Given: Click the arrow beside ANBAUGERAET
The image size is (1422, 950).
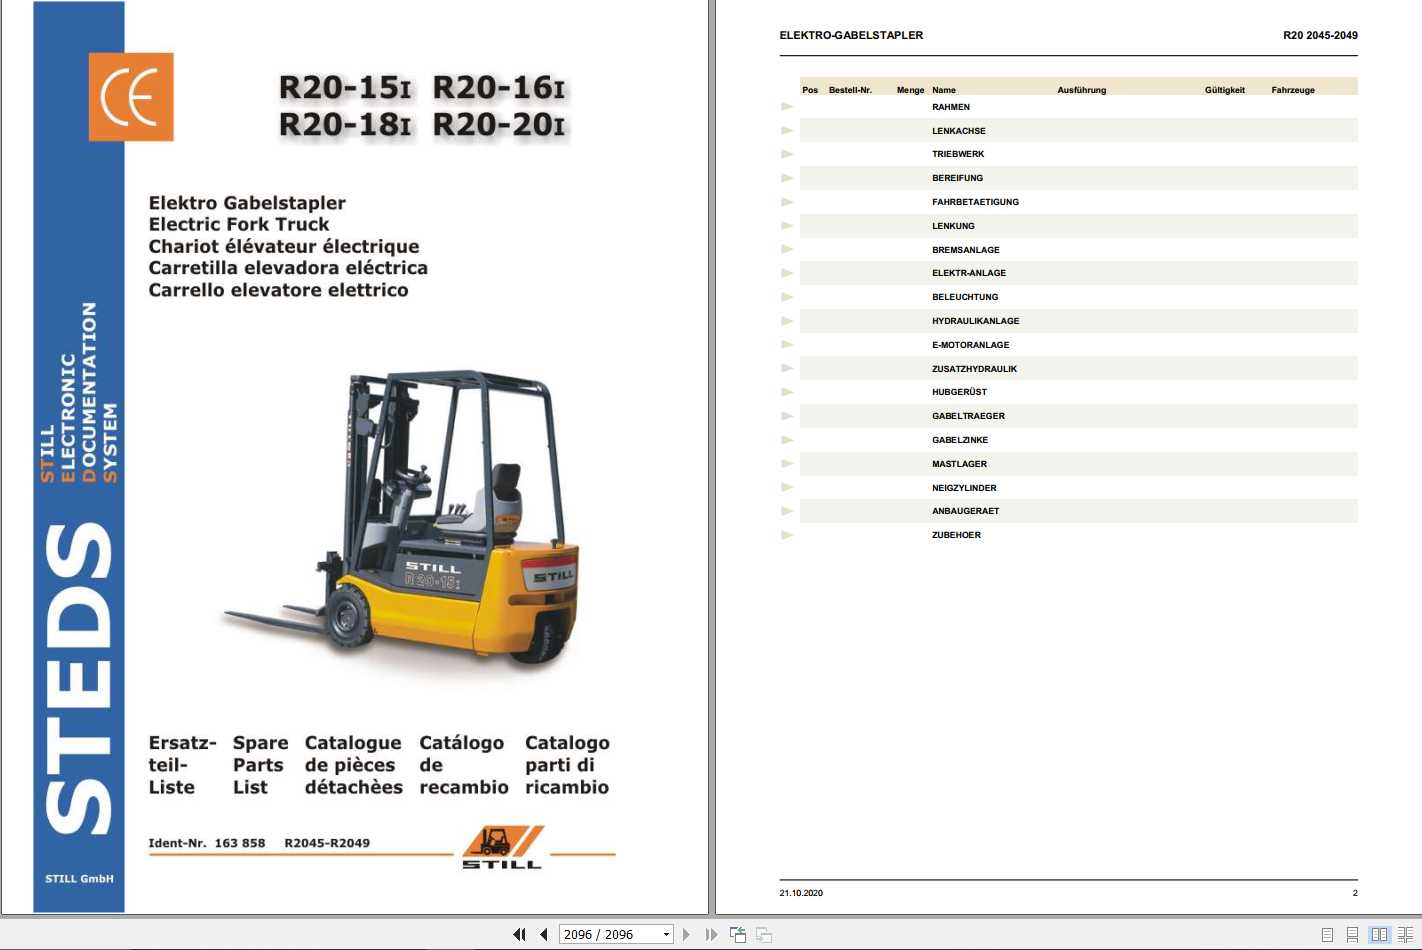Looking at the screenshot, I should (787, 511).
